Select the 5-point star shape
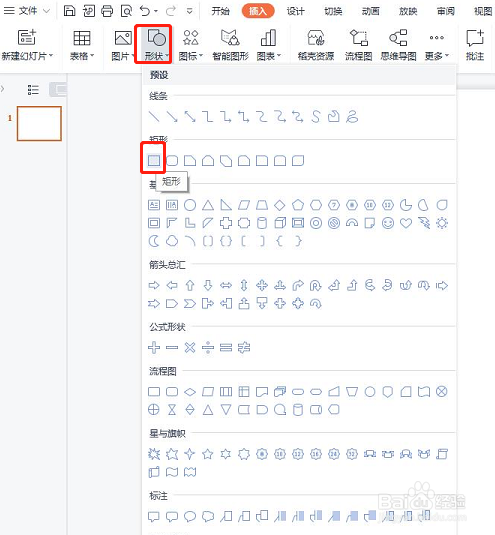This screenshot has width=495, height=535. click(208, 454)
